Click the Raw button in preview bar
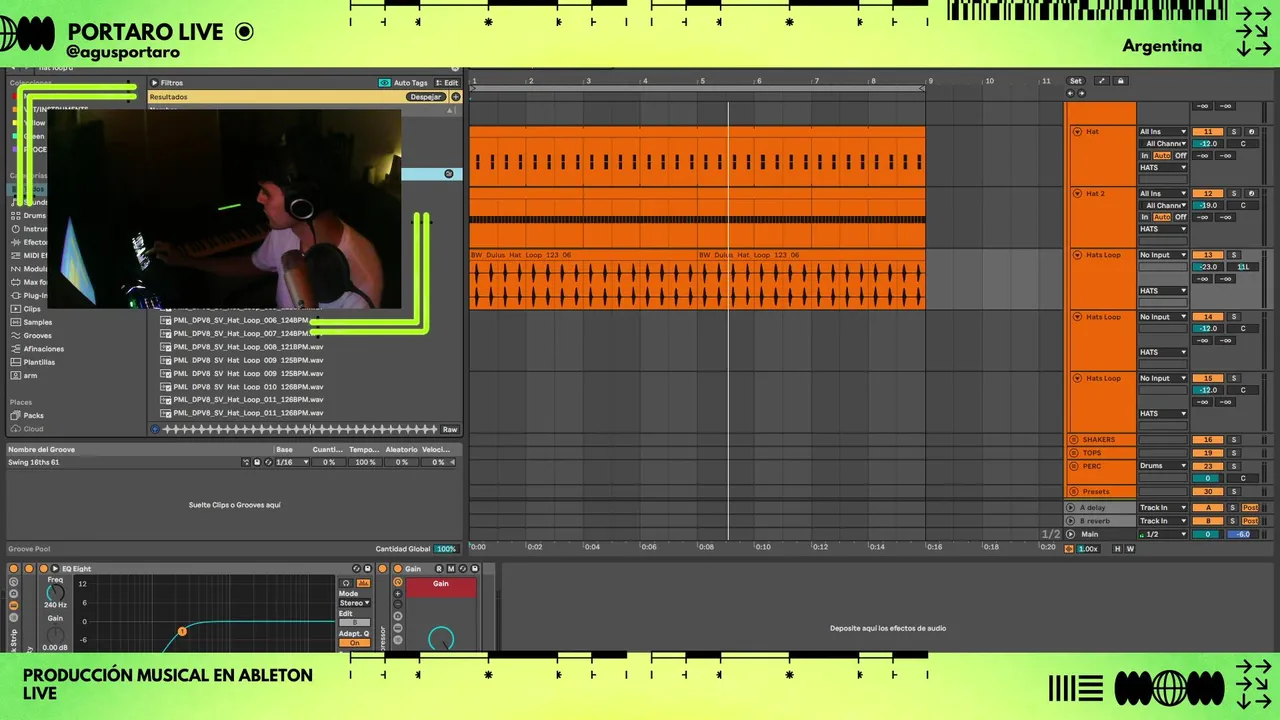1280x720 pixels. coord(450,429)
